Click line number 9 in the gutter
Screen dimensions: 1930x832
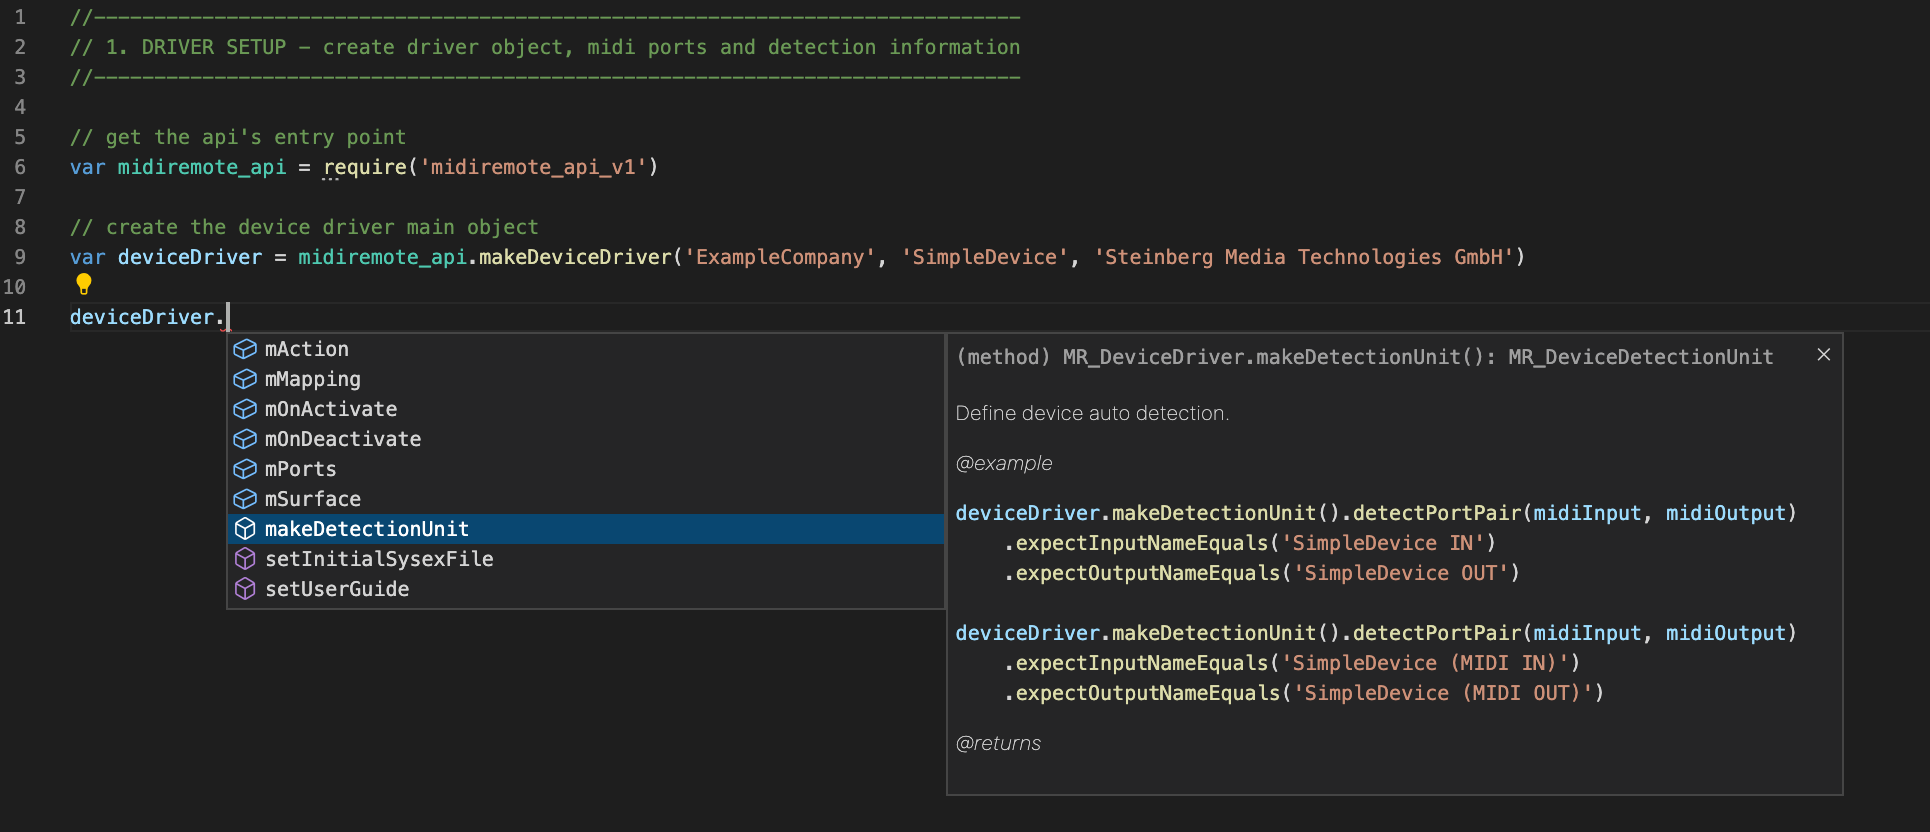(20, 257)
